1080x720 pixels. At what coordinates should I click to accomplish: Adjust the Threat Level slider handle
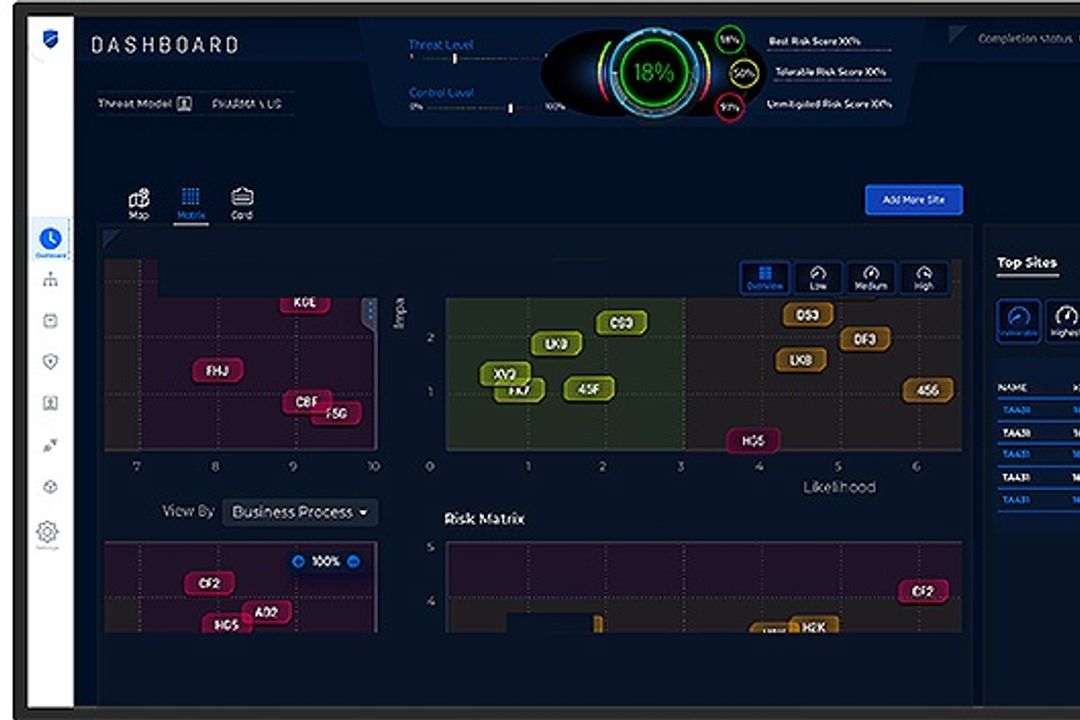(455, 59)
